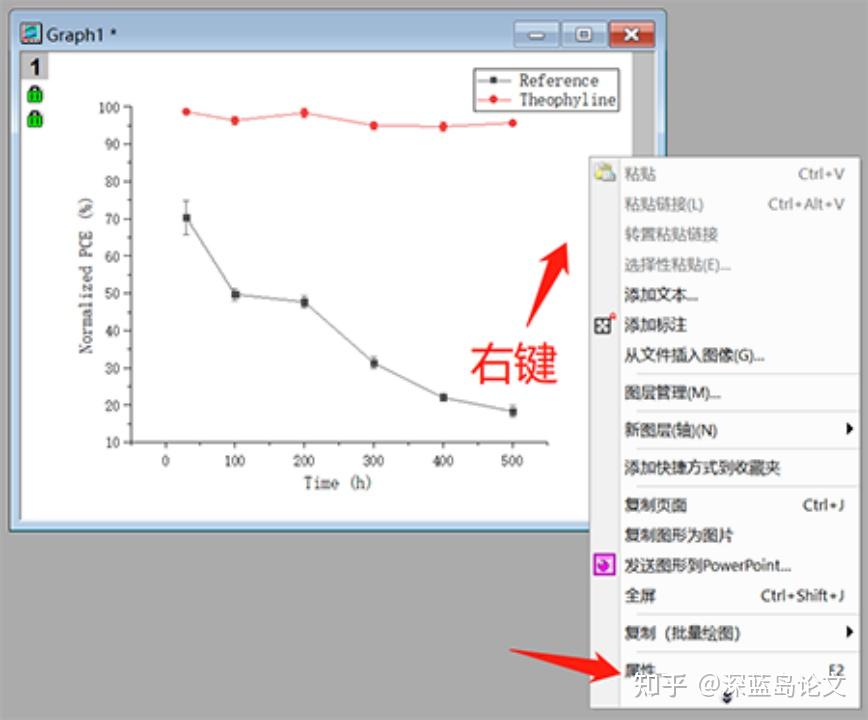Click the legend box on the graph
Viewport: 868px width, 720px height.
[x=545, y=90]
